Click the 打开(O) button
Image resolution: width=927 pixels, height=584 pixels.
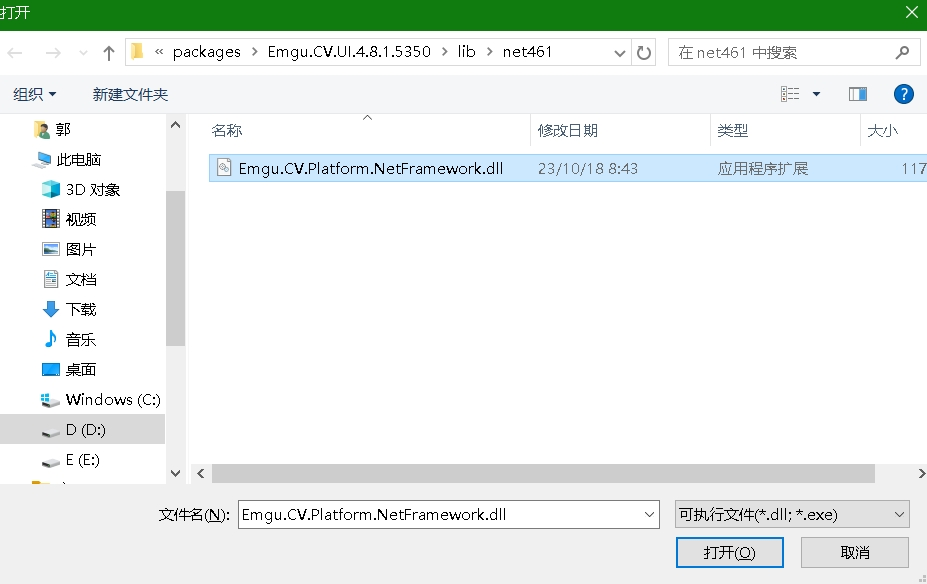tap(729, 552)
